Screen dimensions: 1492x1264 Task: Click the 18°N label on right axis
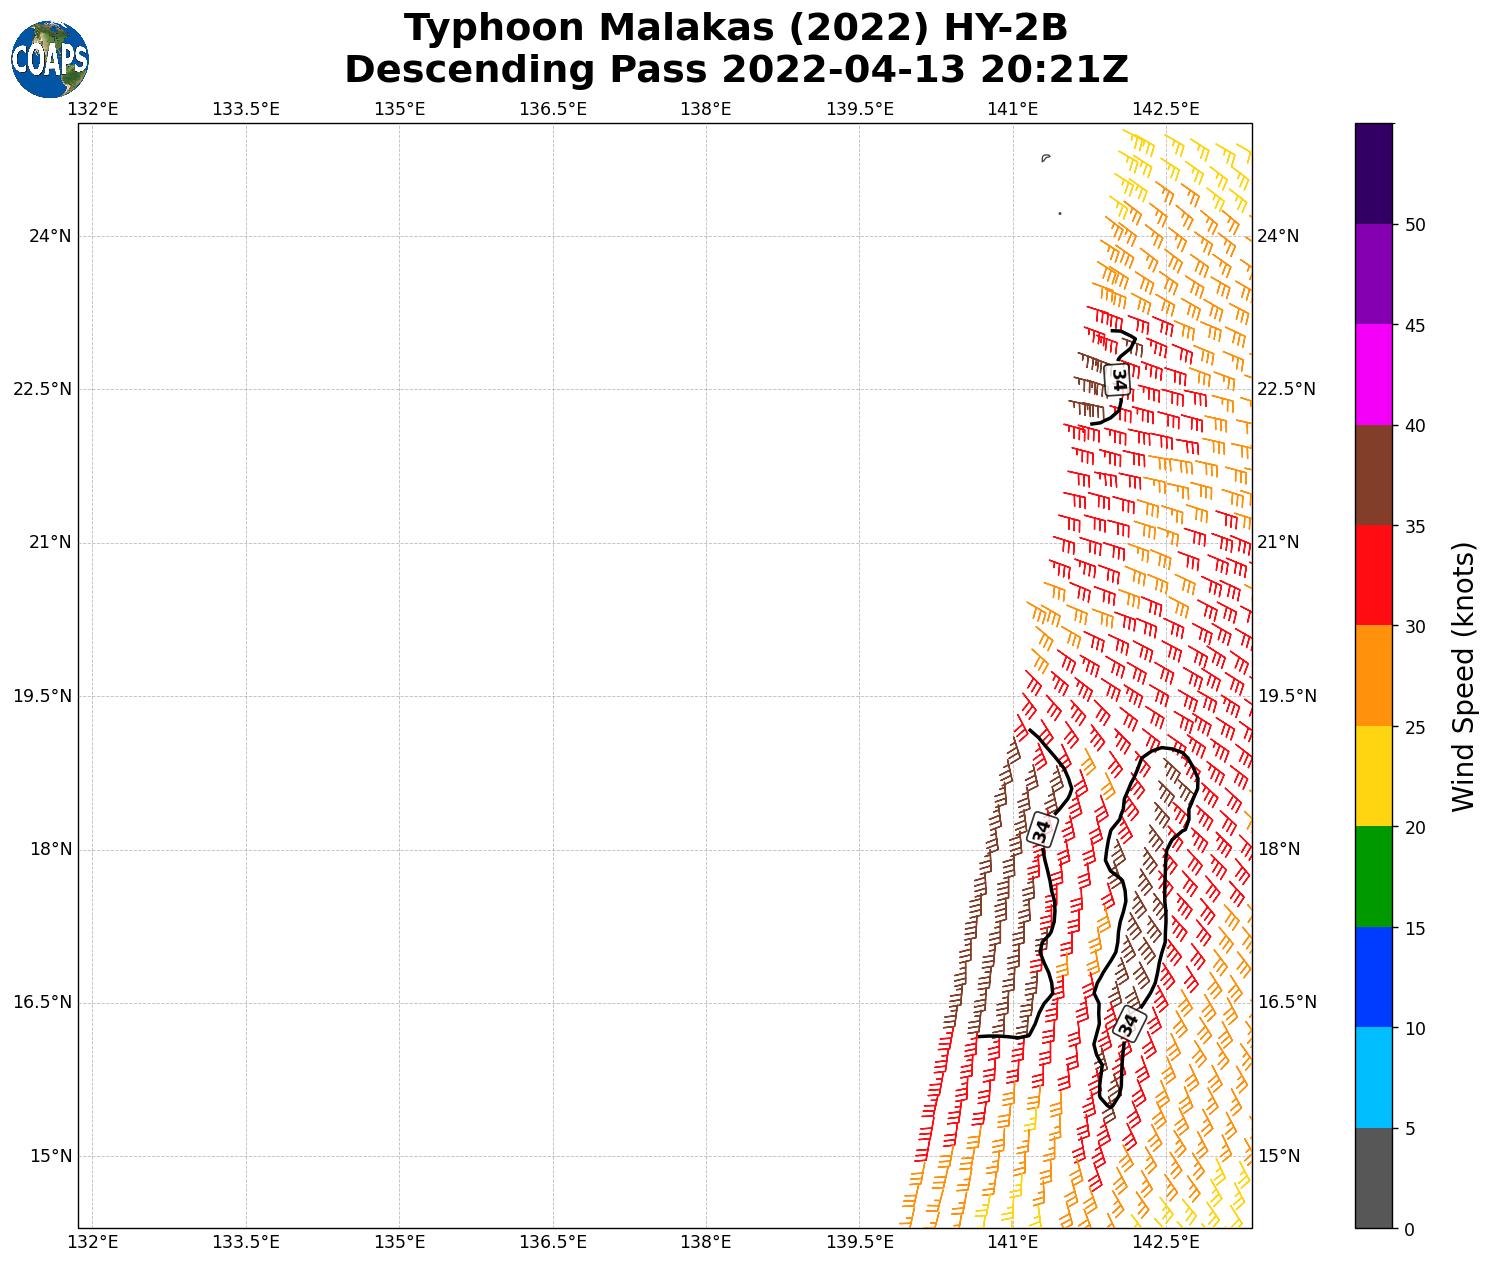[1278, 849]
